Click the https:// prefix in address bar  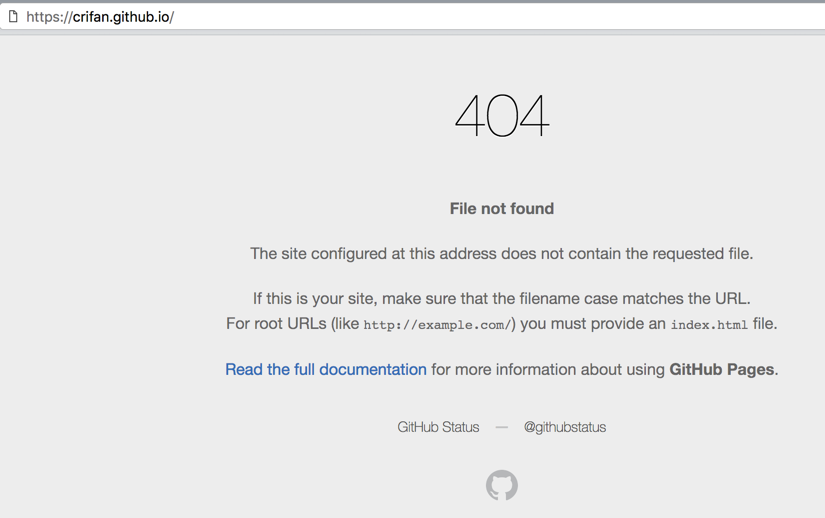[49, 17]
